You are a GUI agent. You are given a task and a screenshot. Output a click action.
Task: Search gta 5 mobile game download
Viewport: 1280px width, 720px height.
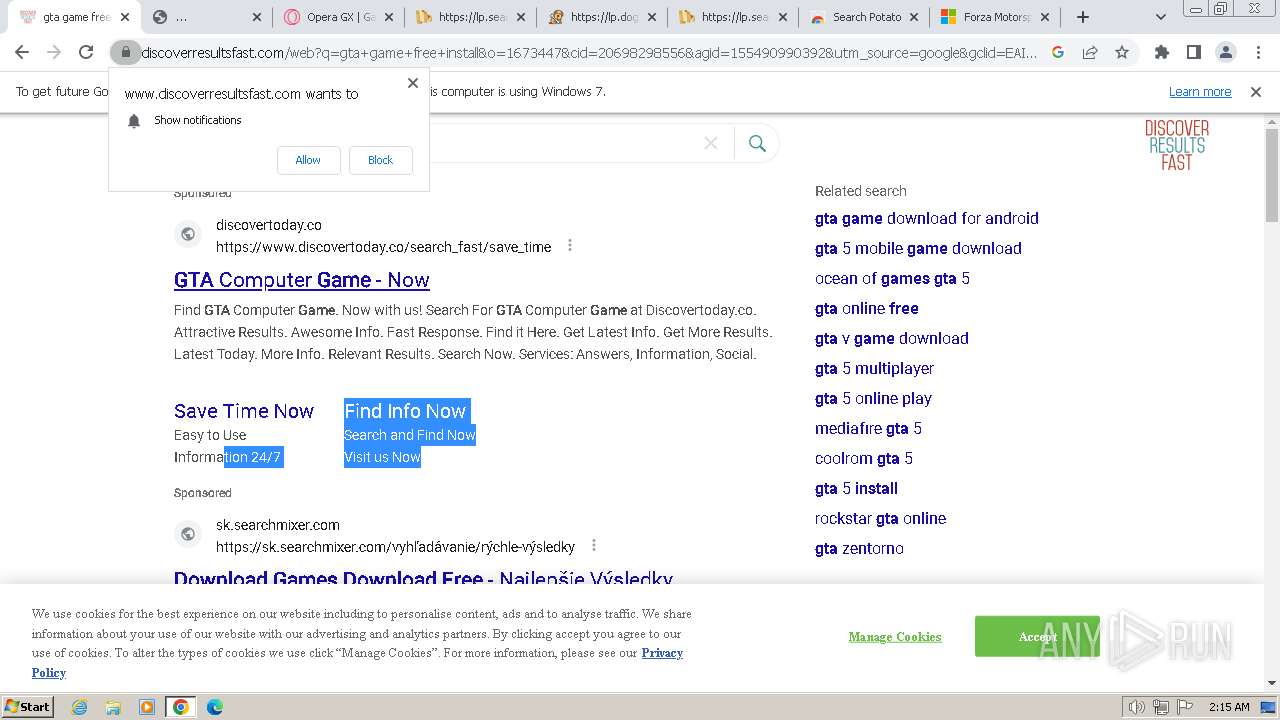918,248
